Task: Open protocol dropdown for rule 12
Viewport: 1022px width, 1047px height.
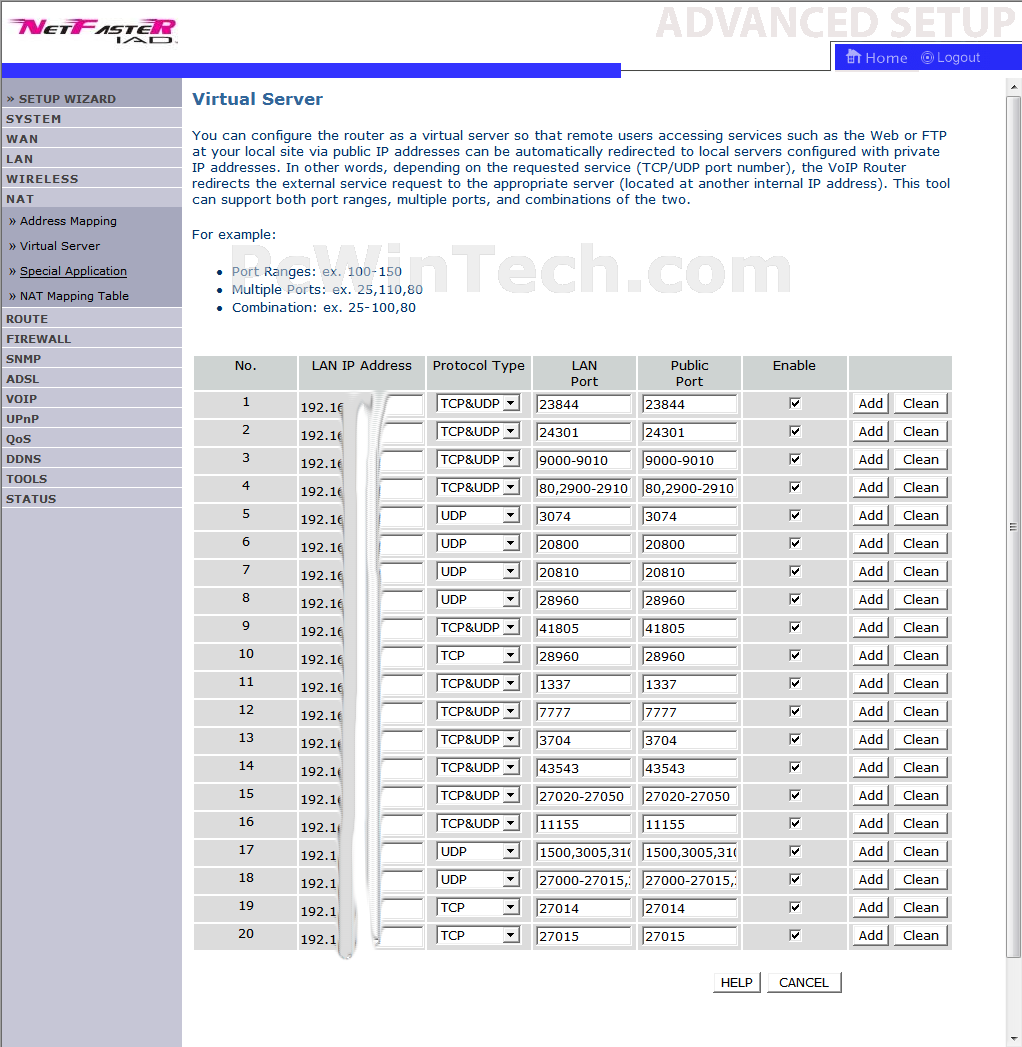Action: point(478,712)
